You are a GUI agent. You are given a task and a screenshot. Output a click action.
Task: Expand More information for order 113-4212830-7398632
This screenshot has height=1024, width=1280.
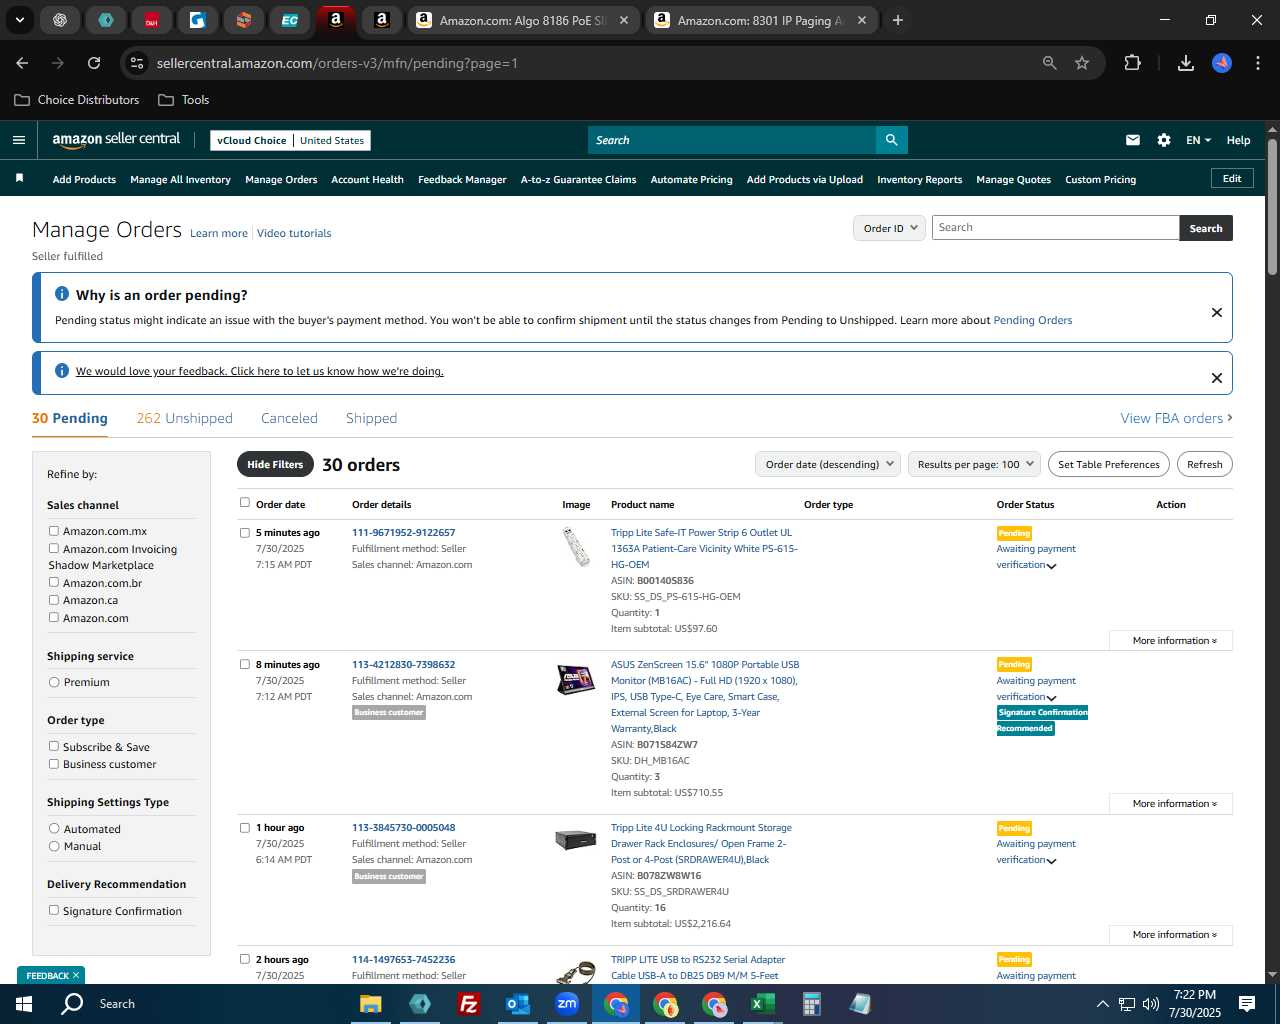(x=1171, y=803)
